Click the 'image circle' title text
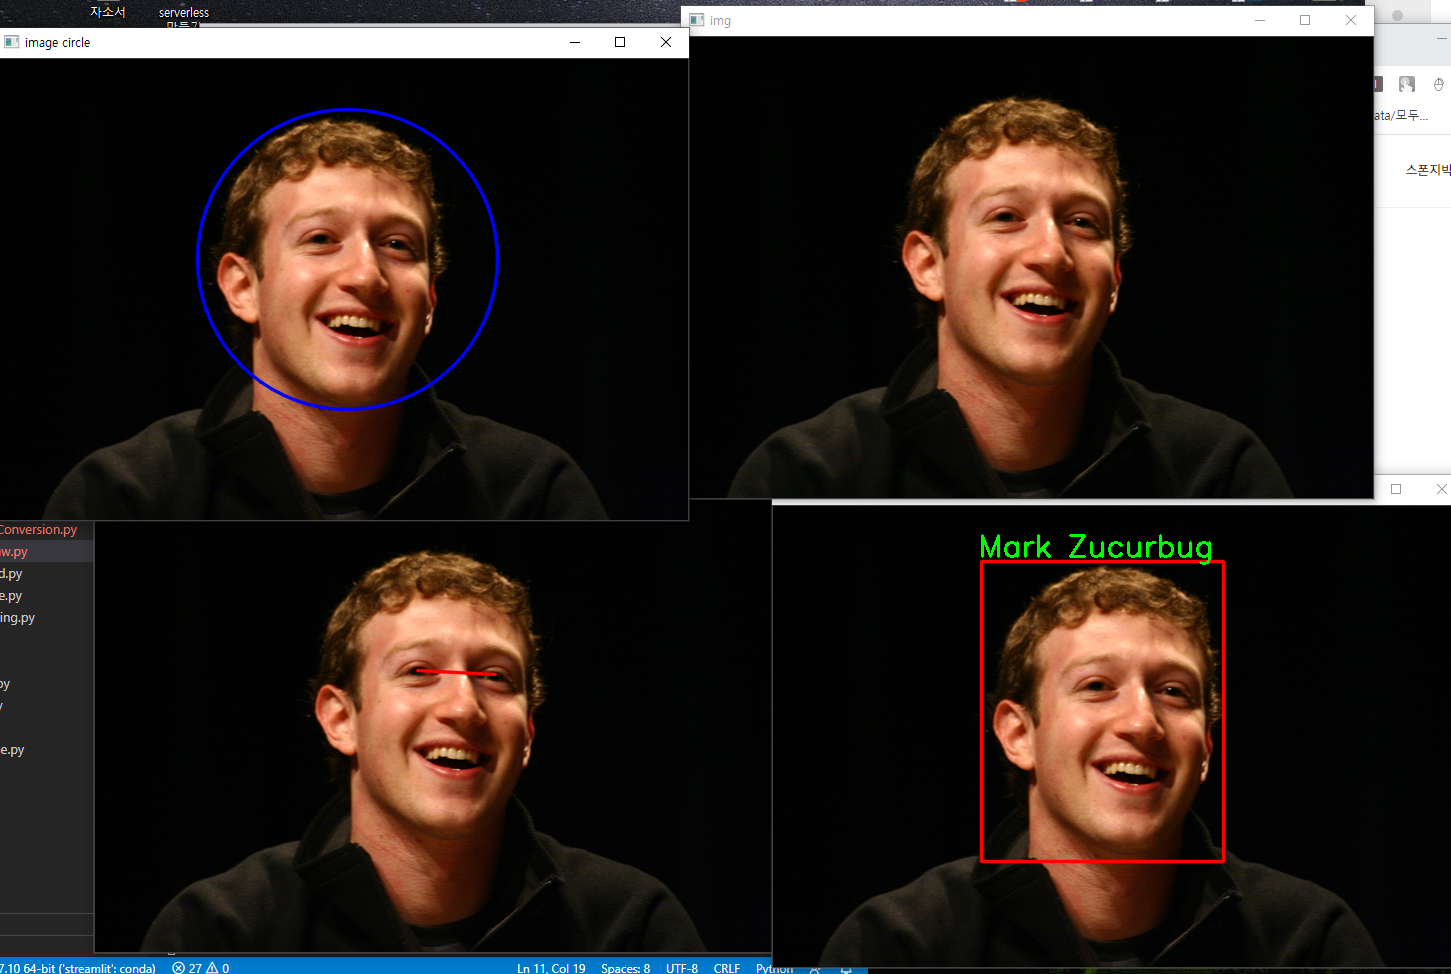The height and width of the screenshot is (974, 1451). coord(57,43)
